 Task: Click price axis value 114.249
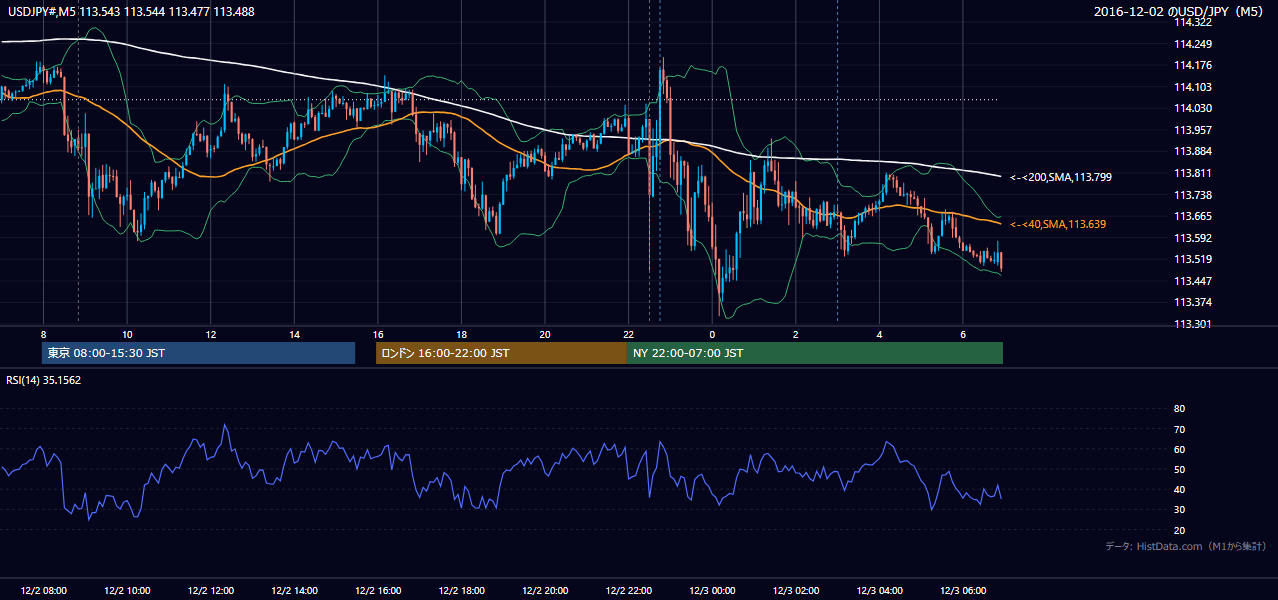pos(1192,44)
